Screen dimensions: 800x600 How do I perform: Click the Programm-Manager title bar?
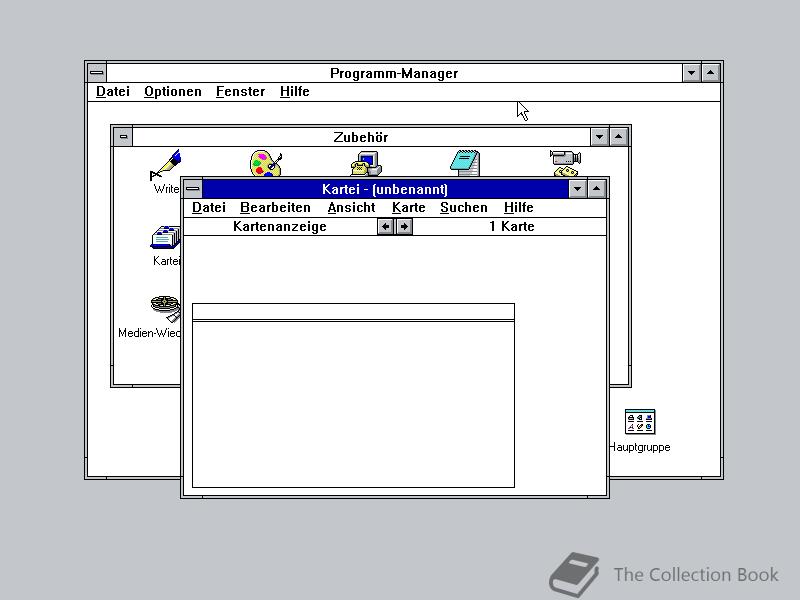tap(394, 73)
